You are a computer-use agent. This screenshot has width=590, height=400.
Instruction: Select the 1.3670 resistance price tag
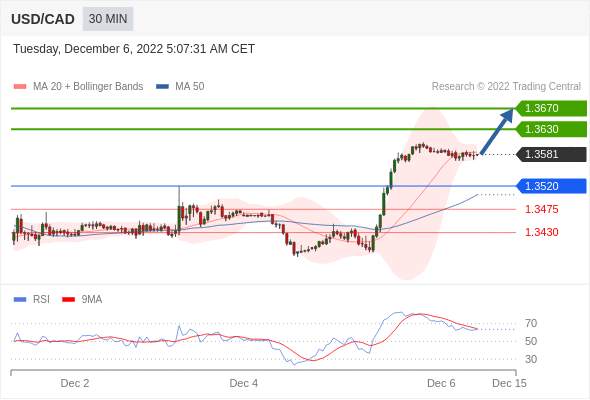551,108
